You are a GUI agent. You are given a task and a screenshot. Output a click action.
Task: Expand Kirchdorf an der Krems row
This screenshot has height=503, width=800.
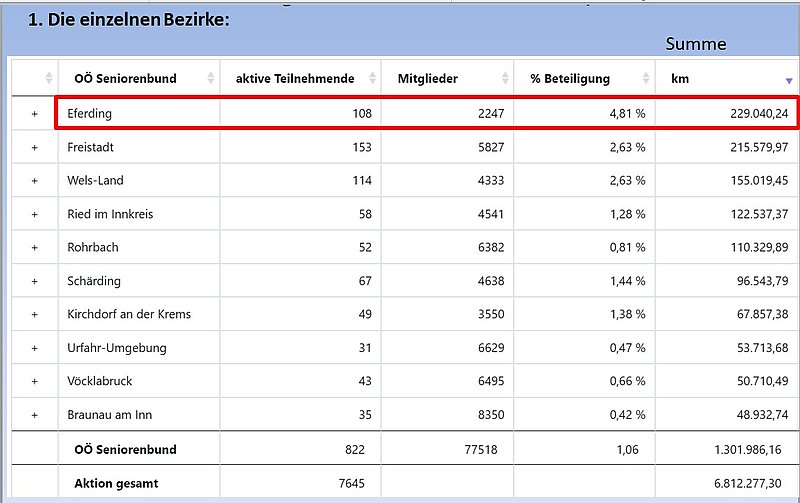pyautogui.click(x=34, y=314)
